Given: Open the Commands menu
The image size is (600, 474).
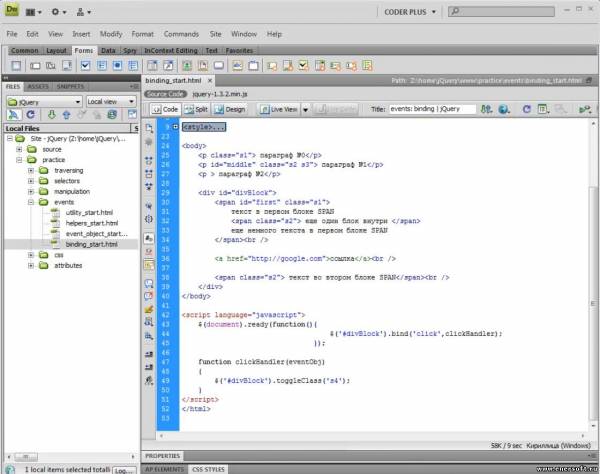Looking at the screenshot, I should tap(181, 34).
